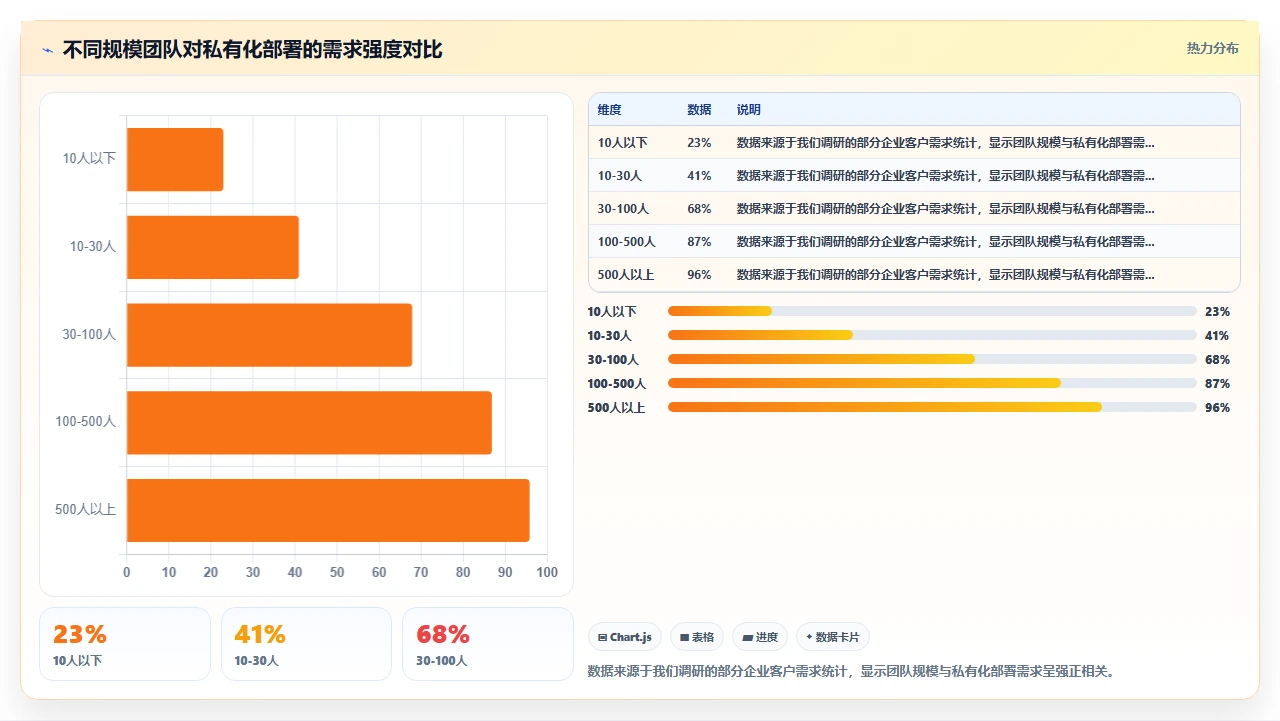Click the 41% stat card for 10-30人
The height and width of the screenshot is (721, 1280).
306,644
